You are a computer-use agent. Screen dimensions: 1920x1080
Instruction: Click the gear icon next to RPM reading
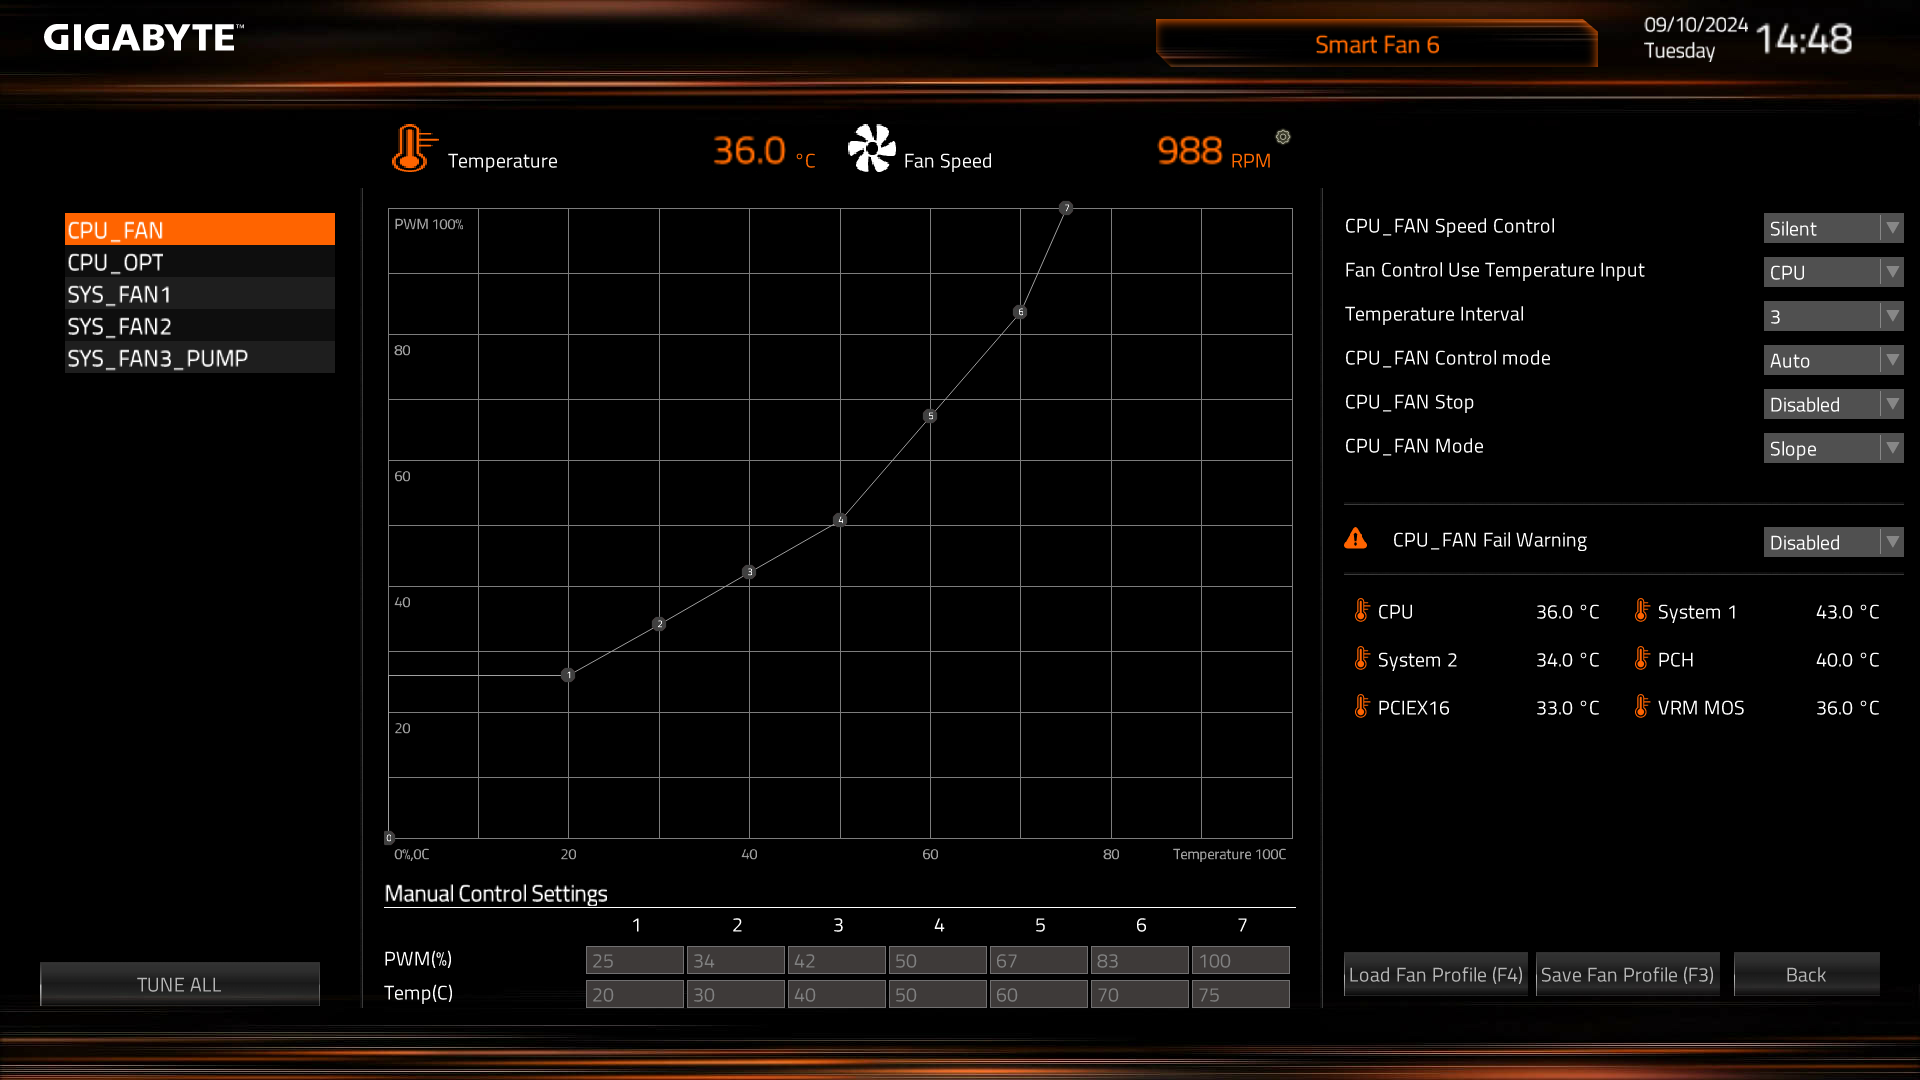[x=1283, y=137]
